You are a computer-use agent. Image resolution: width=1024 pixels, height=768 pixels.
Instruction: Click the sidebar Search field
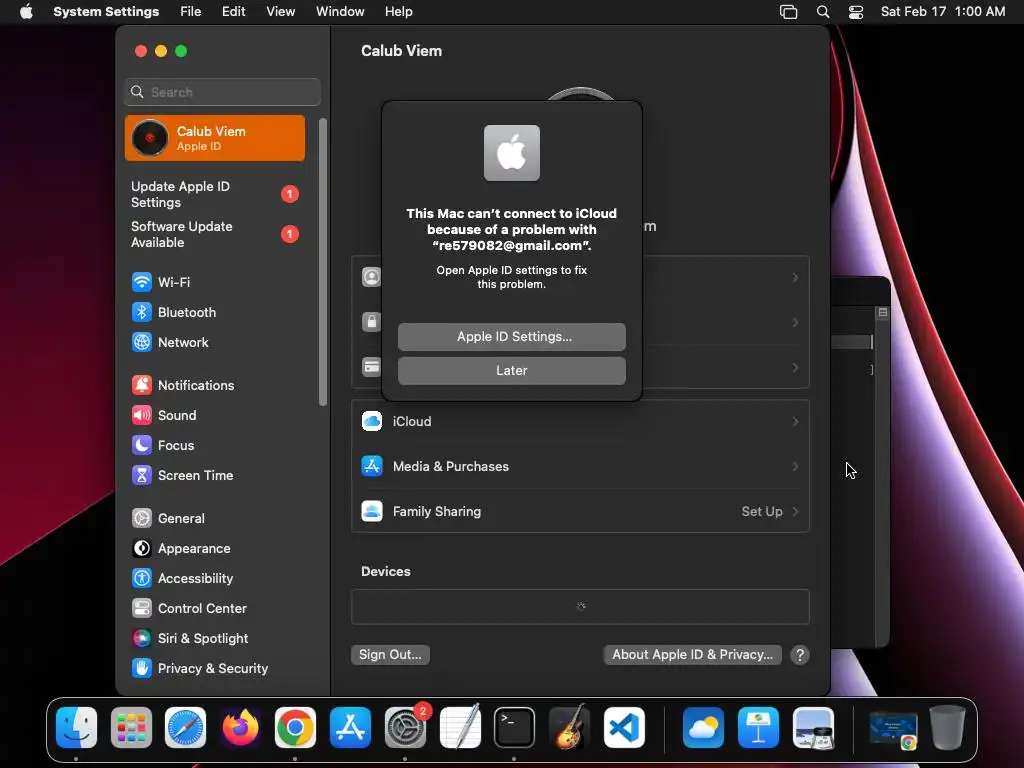pyautogui.click(x=223, y=92)
